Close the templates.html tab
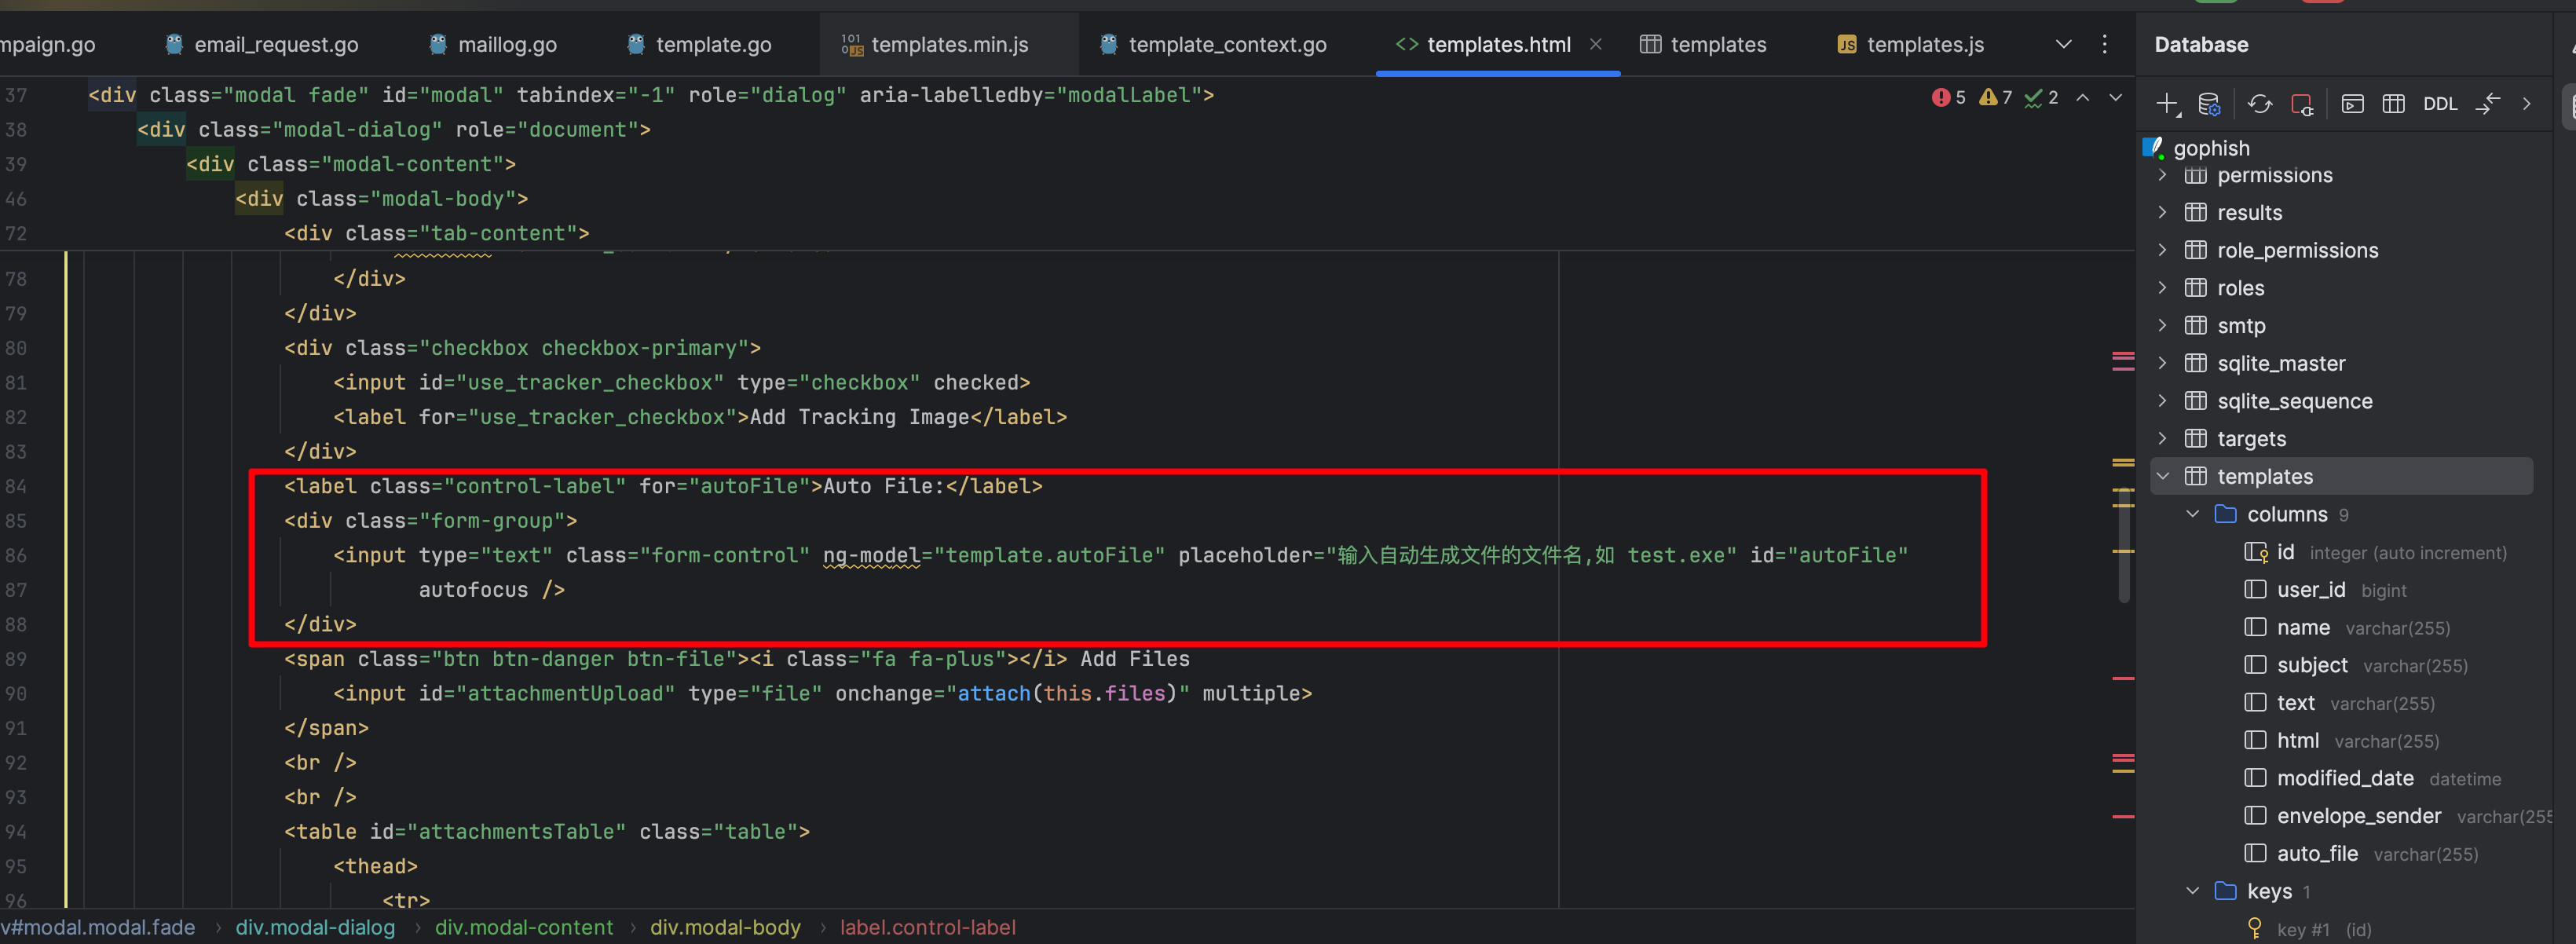The image size is (2576, 944). click(1596, 44)
